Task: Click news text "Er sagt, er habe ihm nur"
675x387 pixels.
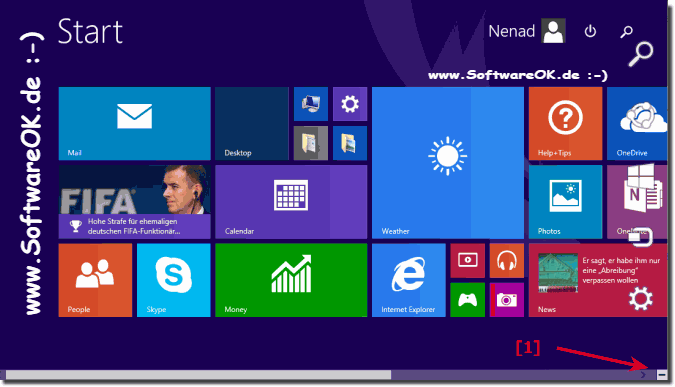Action: click(x=621, y=260)
